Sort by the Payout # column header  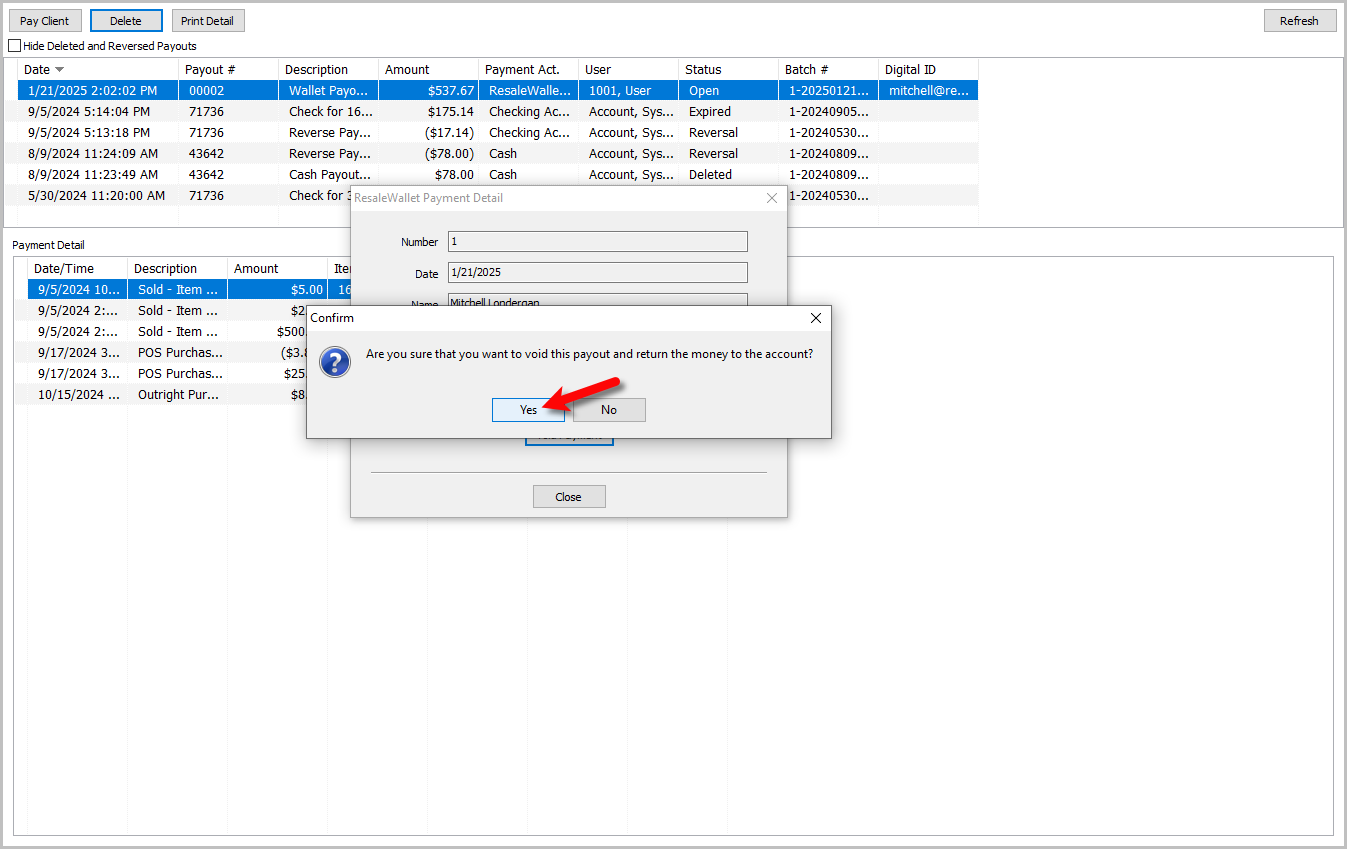(x=228, y=70)
